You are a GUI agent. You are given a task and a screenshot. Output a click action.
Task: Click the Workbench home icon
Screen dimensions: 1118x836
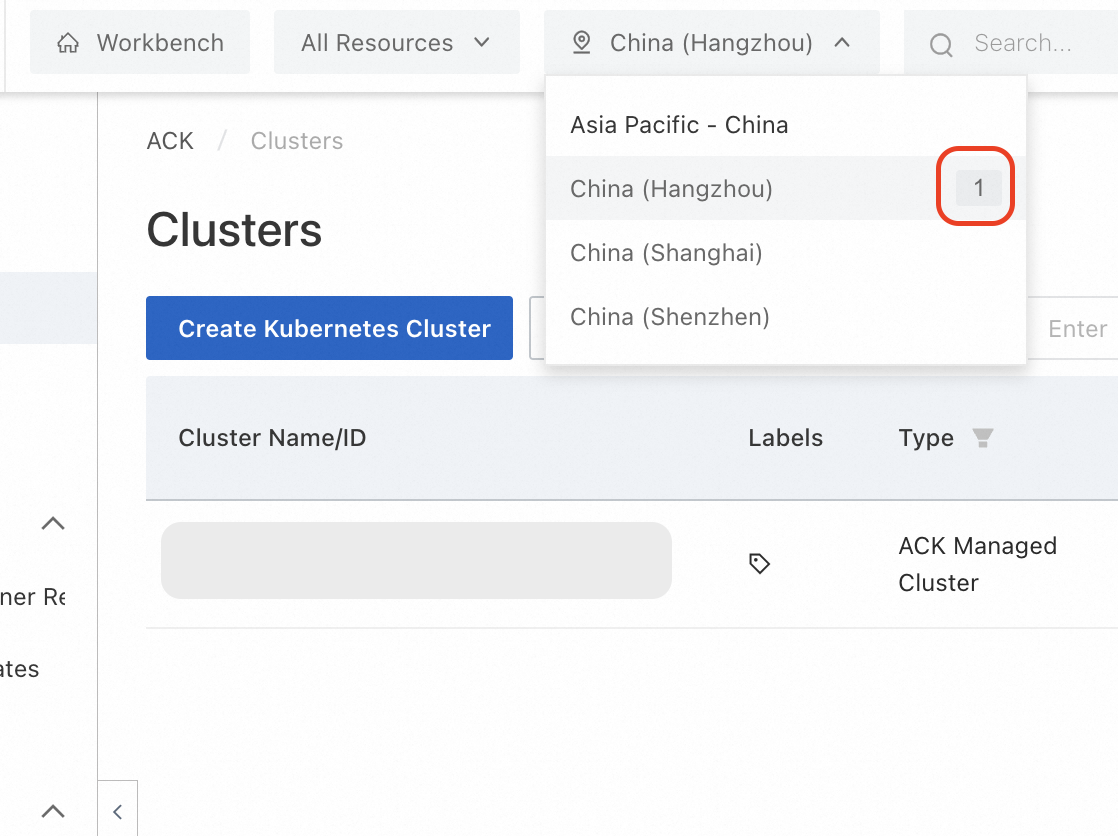tap(68, 43)
